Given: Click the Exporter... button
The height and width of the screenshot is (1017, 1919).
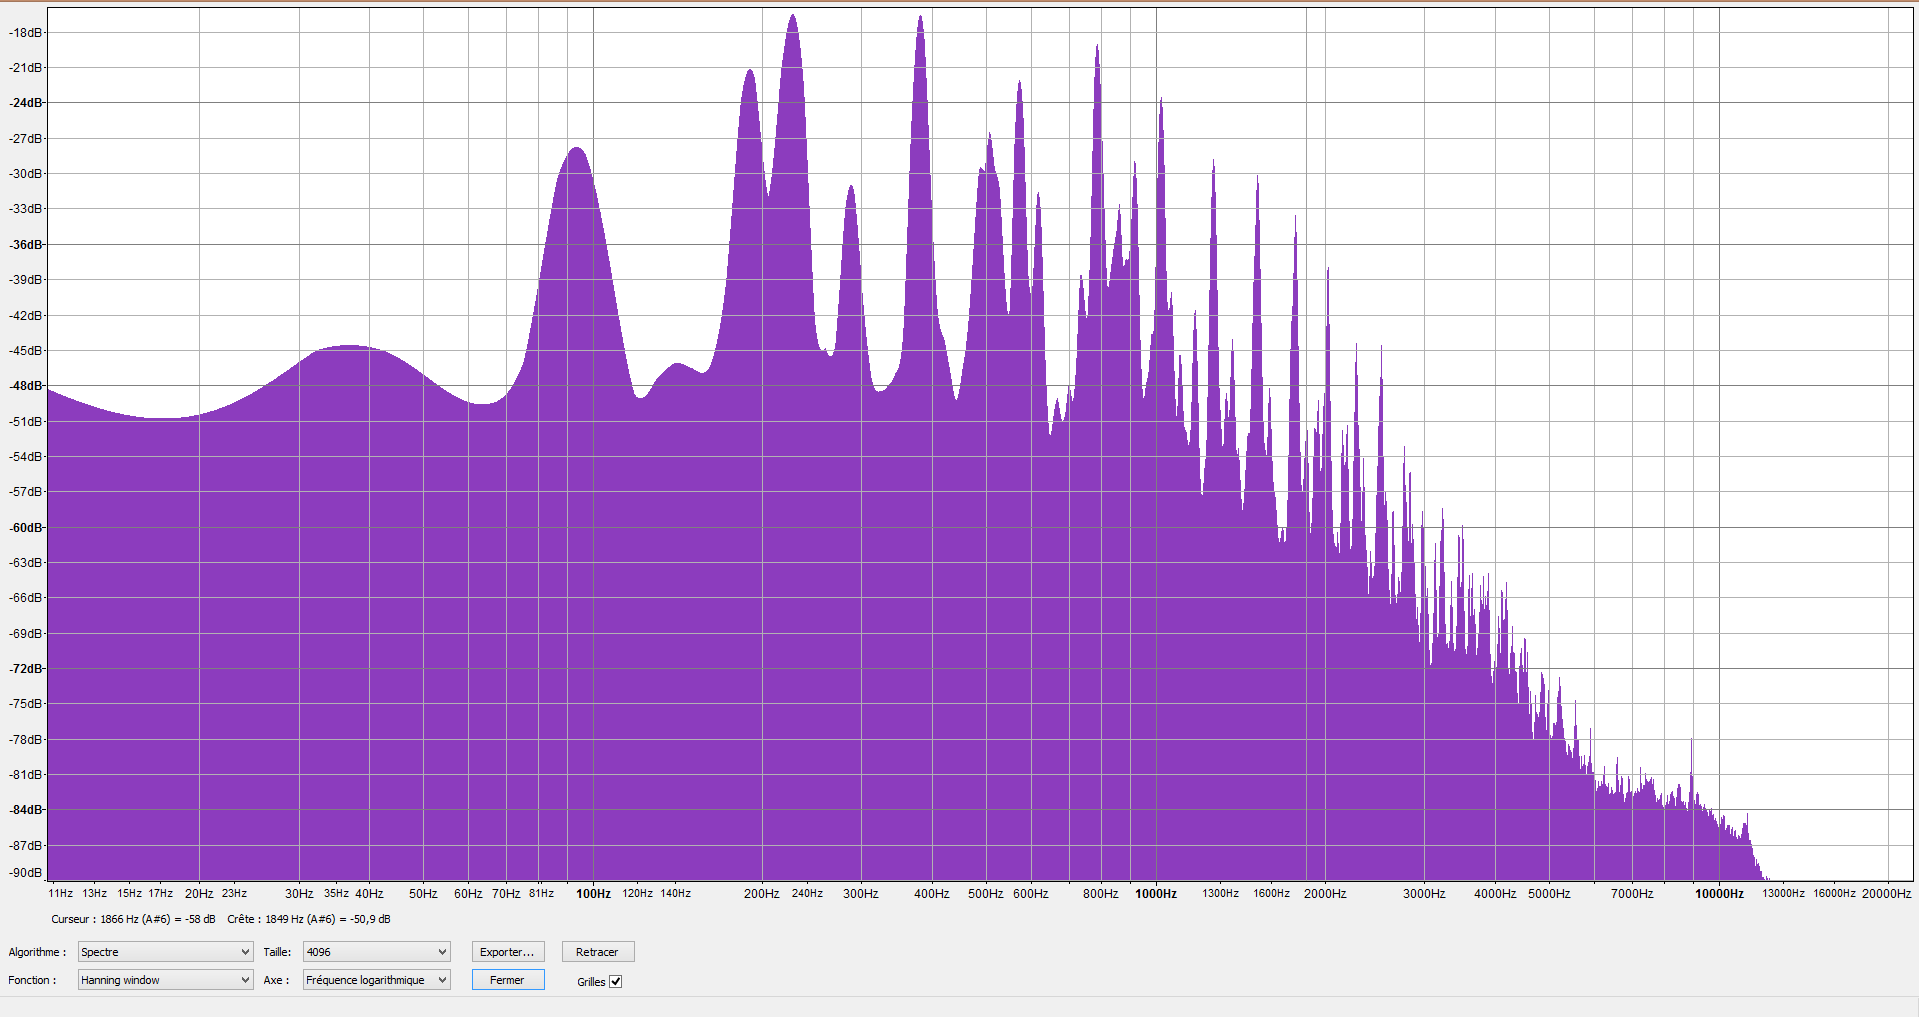Looking at the screenshot, I should tap(507, 952).
